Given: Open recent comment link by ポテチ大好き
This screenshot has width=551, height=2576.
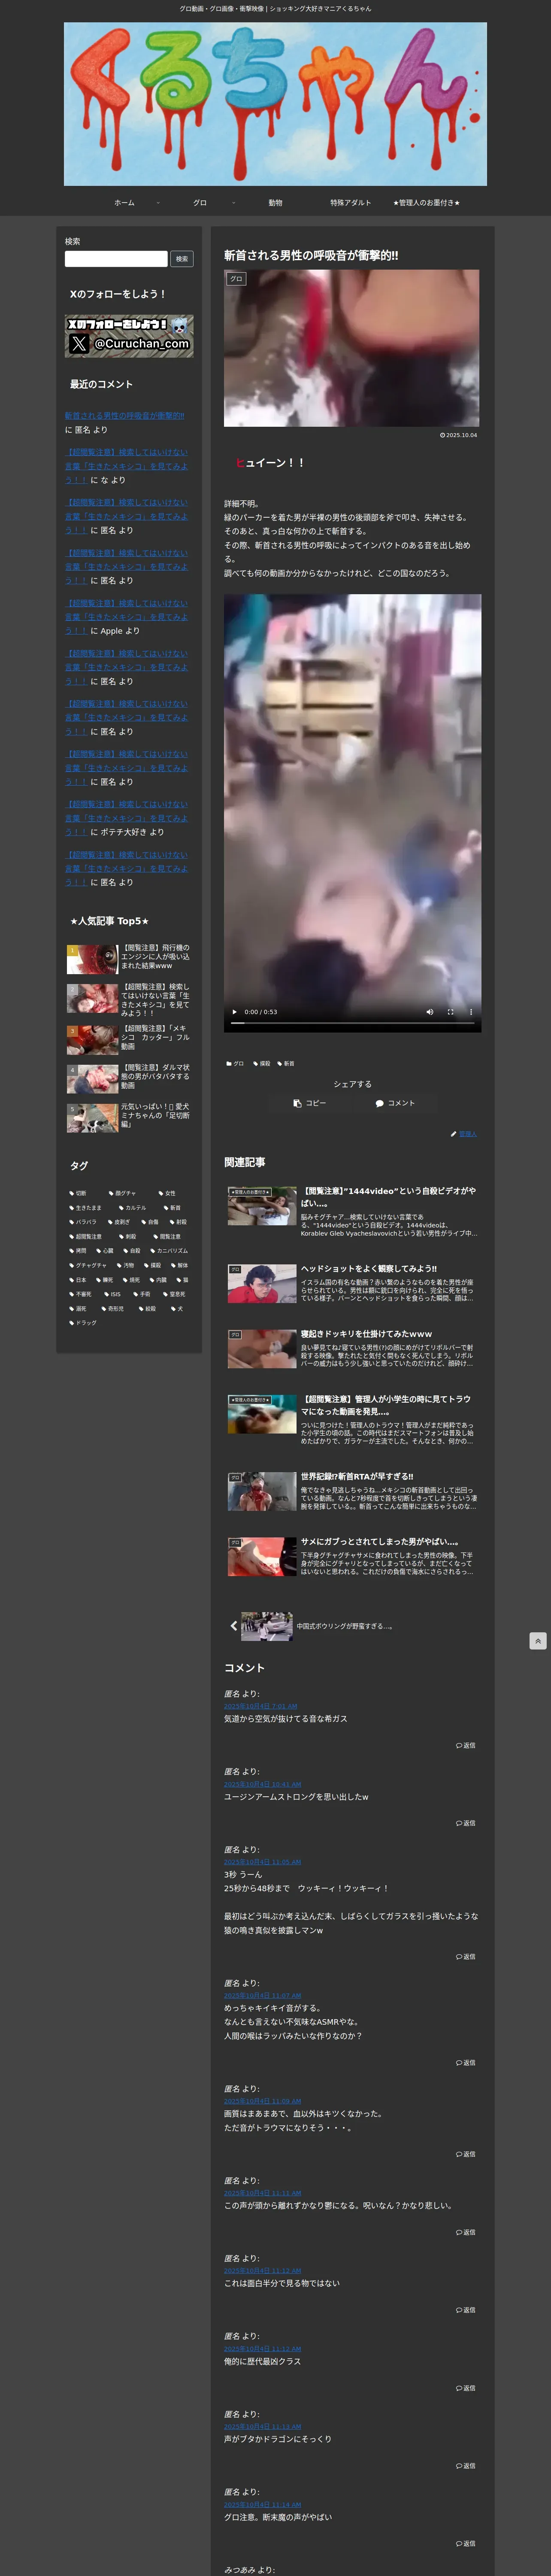Looking at the screenshot, I should 126,818.
